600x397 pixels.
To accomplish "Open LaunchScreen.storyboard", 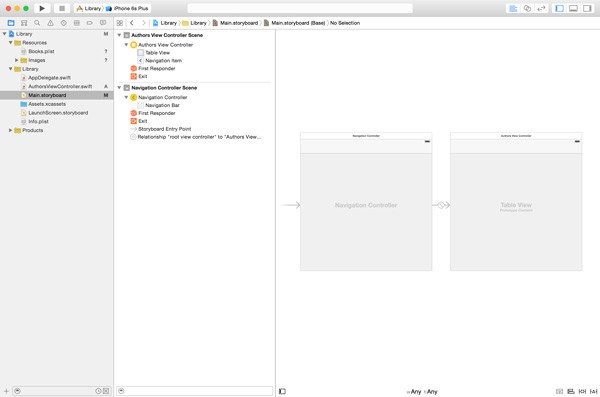I will pos(57,113).
